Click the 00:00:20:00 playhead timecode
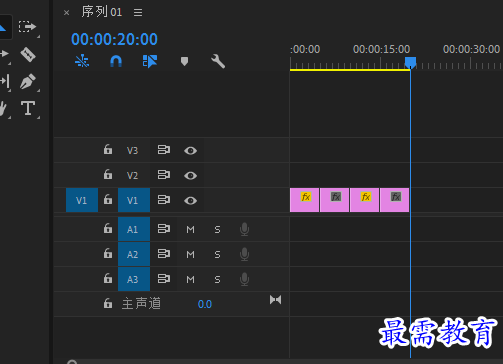503x364 pixels. 114,39
